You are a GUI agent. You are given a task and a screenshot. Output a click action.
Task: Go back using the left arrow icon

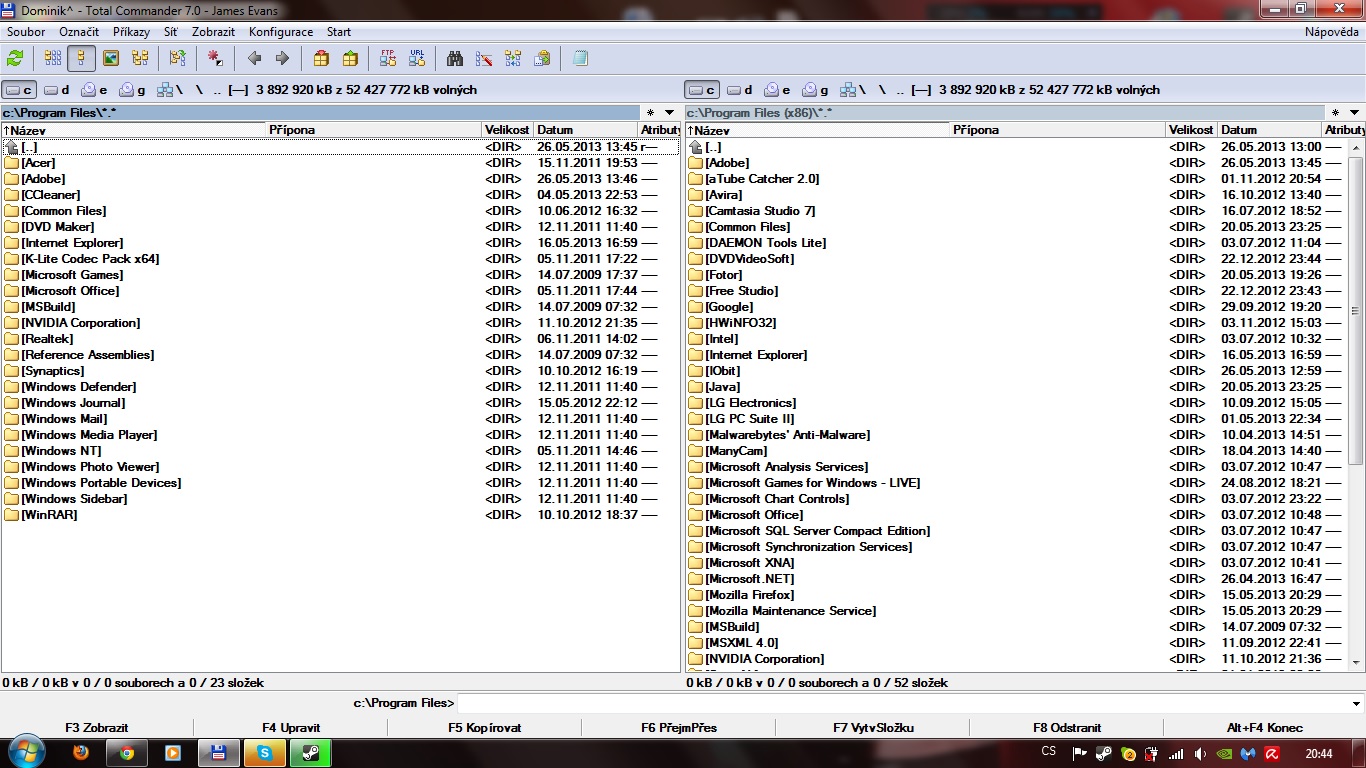tap(254, 58)
